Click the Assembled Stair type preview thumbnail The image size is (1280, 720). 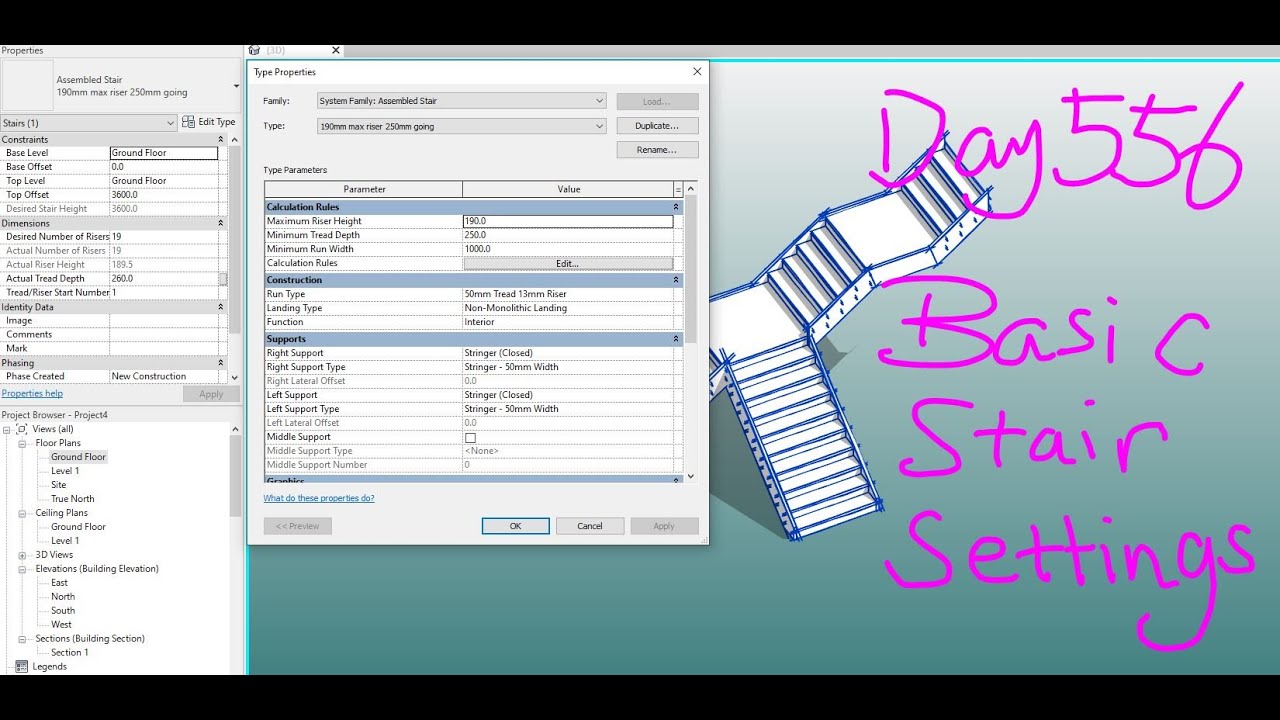[x=28, y=86]
